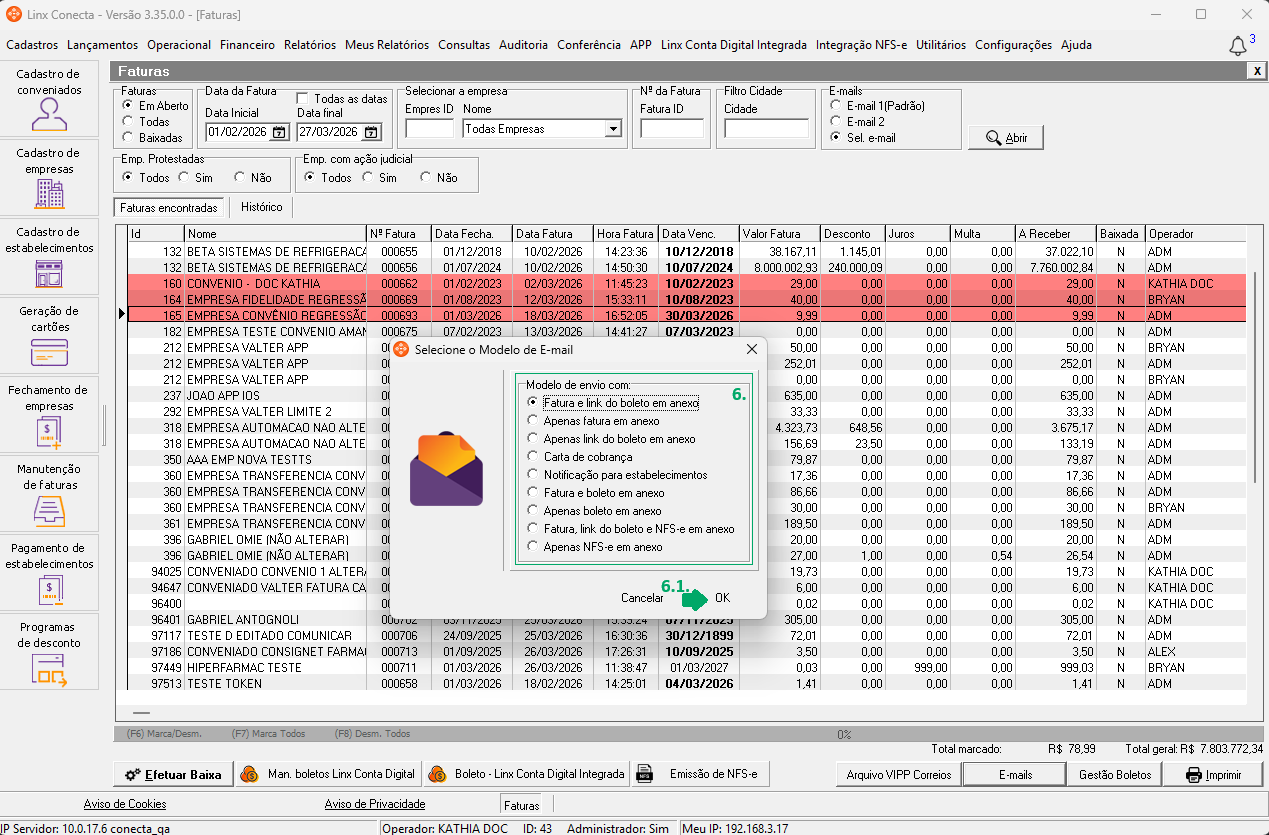Screen dimensions: 1269x835
Task: Open the Configurações menu
Action: (1013, 45)
